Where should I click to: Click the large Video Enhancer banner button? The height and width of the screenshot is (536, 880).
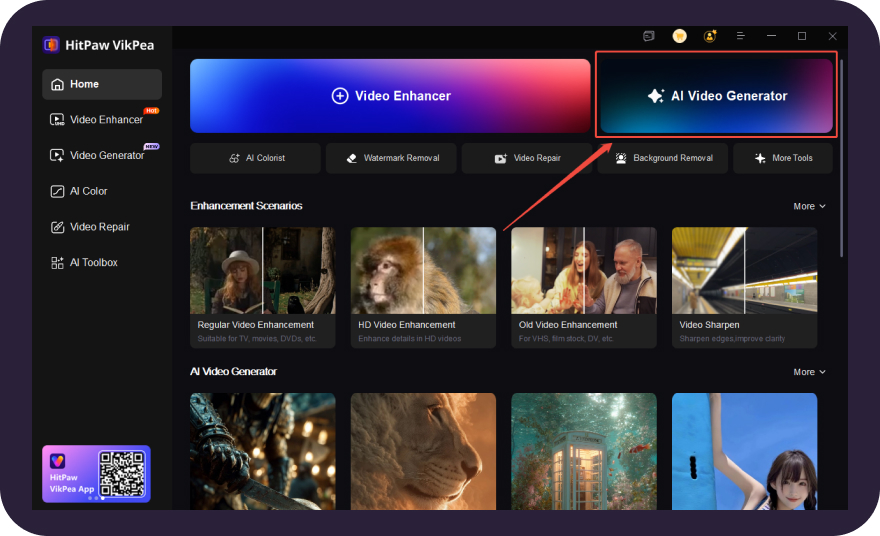coord(390,96)
